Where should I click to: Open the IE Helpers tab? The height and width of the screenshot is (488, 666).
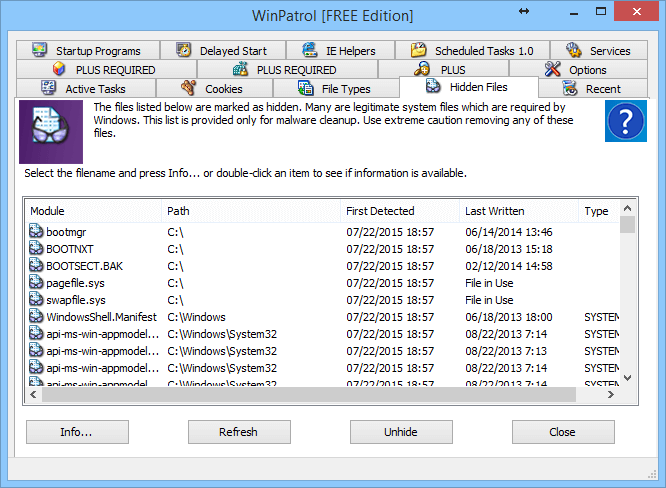(x=340, y=50)
